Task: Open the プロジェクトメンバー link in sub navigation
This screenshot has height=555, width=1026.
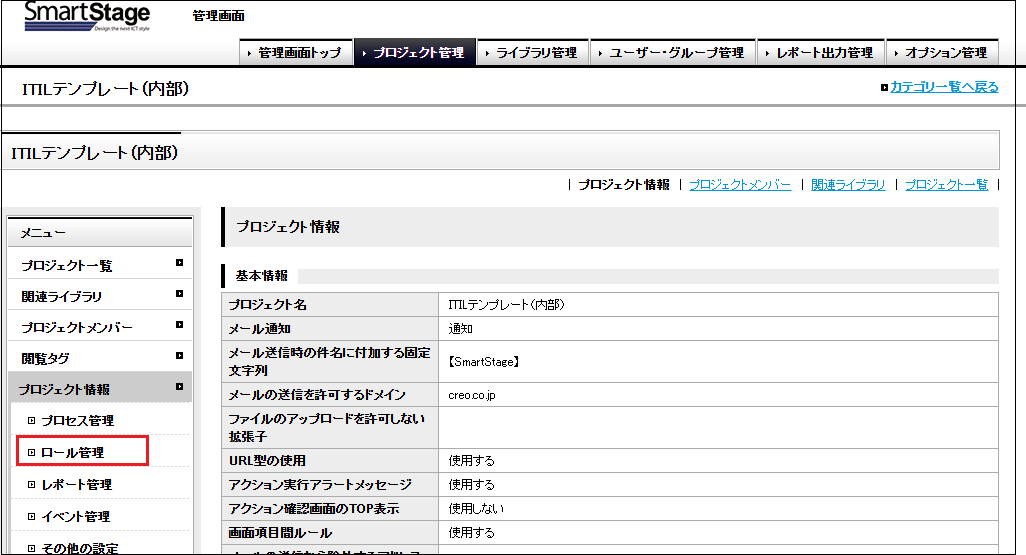Action: pos(739,185)
